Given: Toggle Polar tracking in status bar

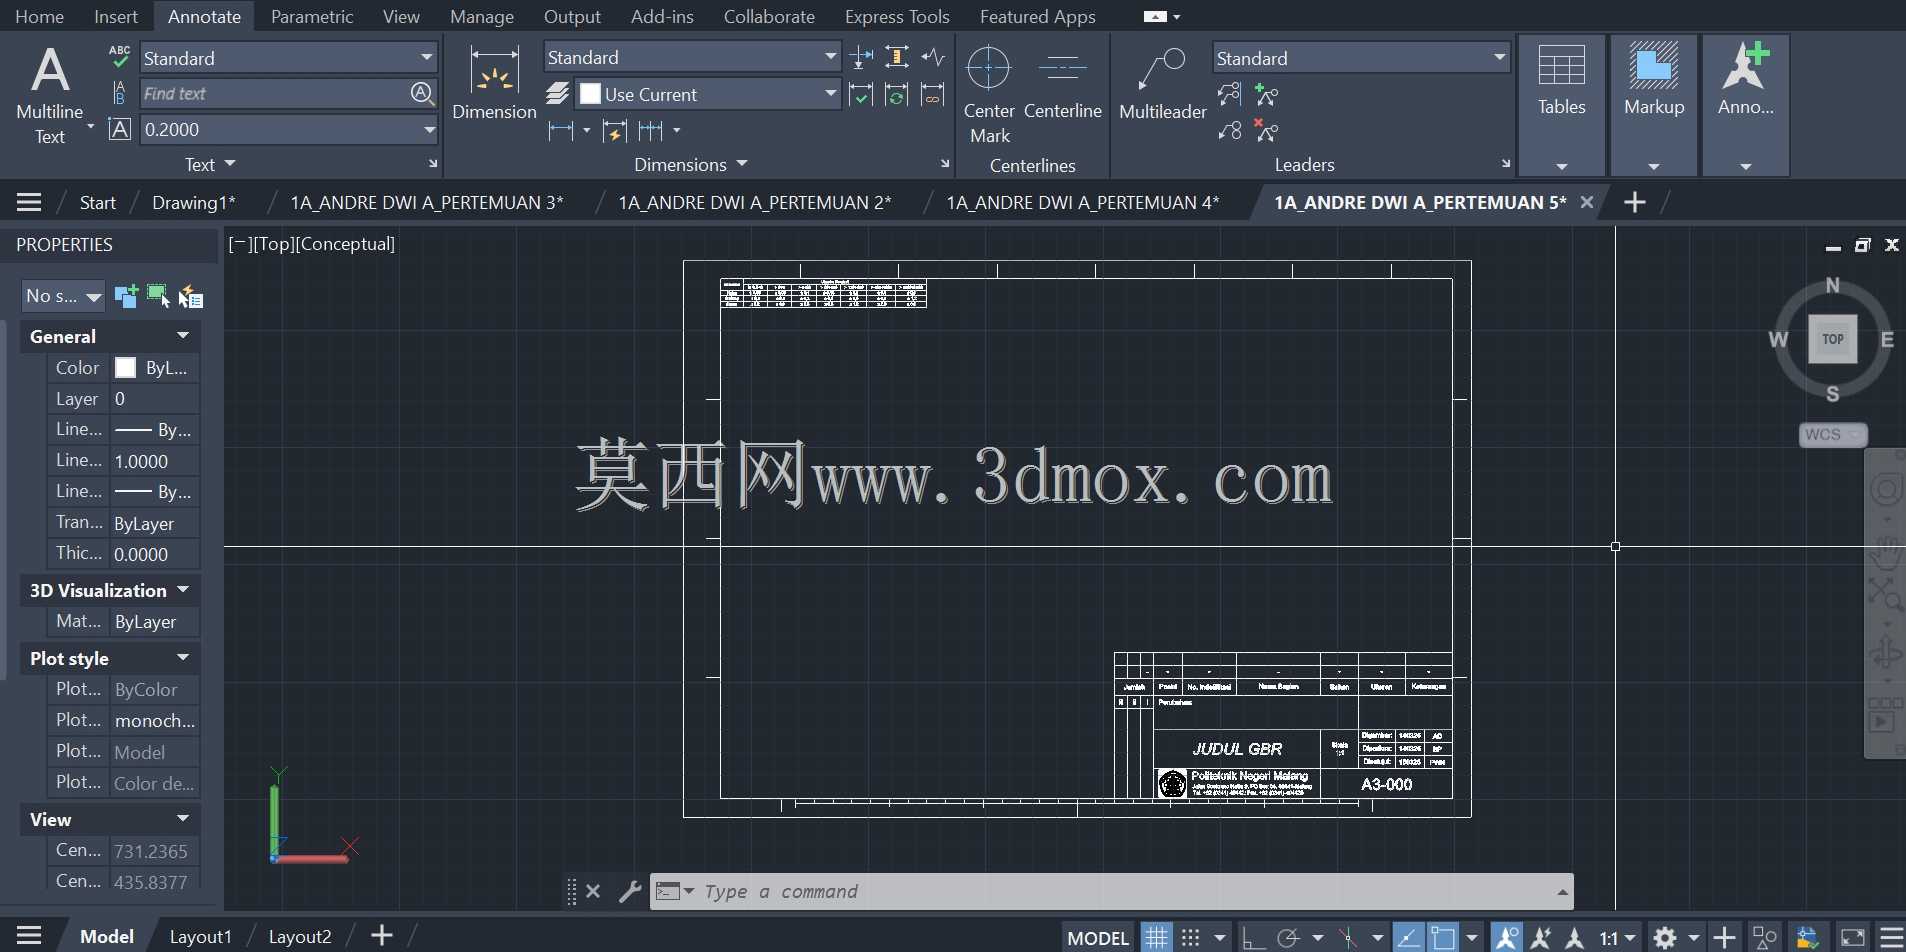Looking at the screenshot, I should pyautogui.click(x=1288, y=938).
